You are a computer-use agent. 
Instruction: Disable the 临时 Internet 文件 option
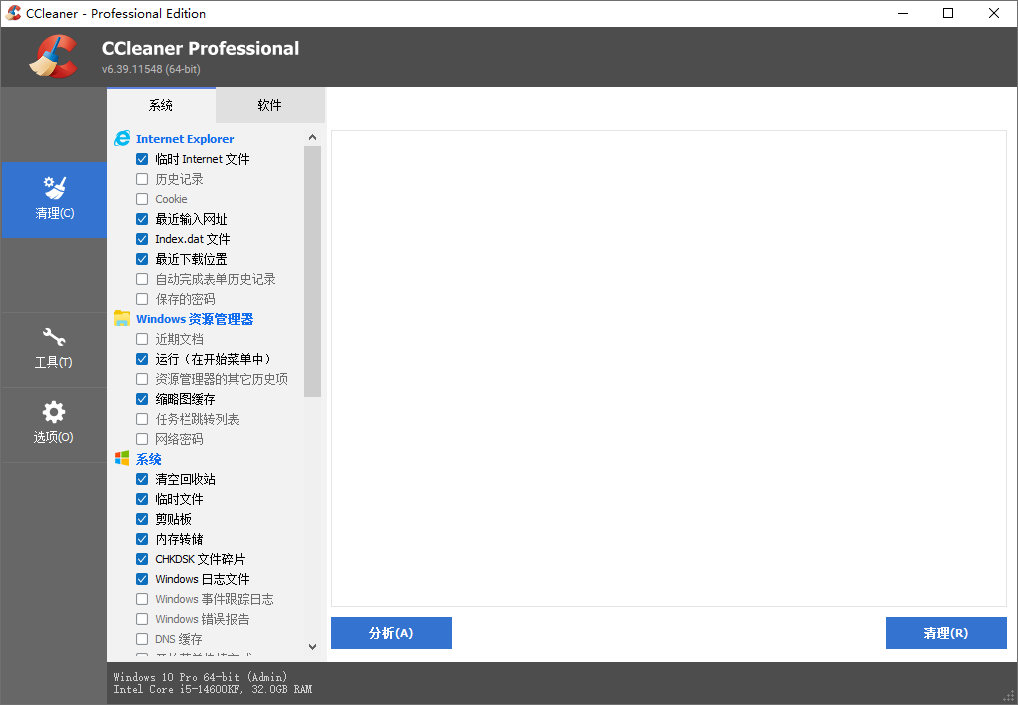tap(140, 158)
